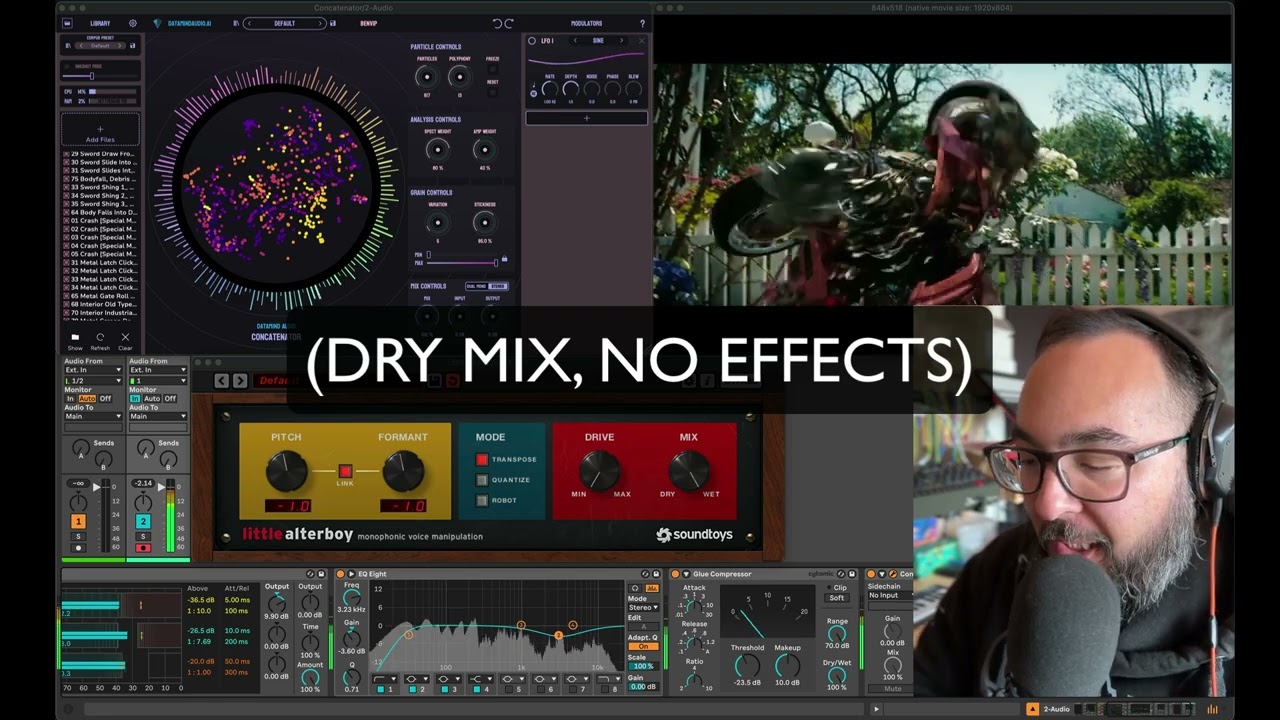Set track 2 Monitor to In
Viewport: 1280px width, 720px height.
(134, 398)
